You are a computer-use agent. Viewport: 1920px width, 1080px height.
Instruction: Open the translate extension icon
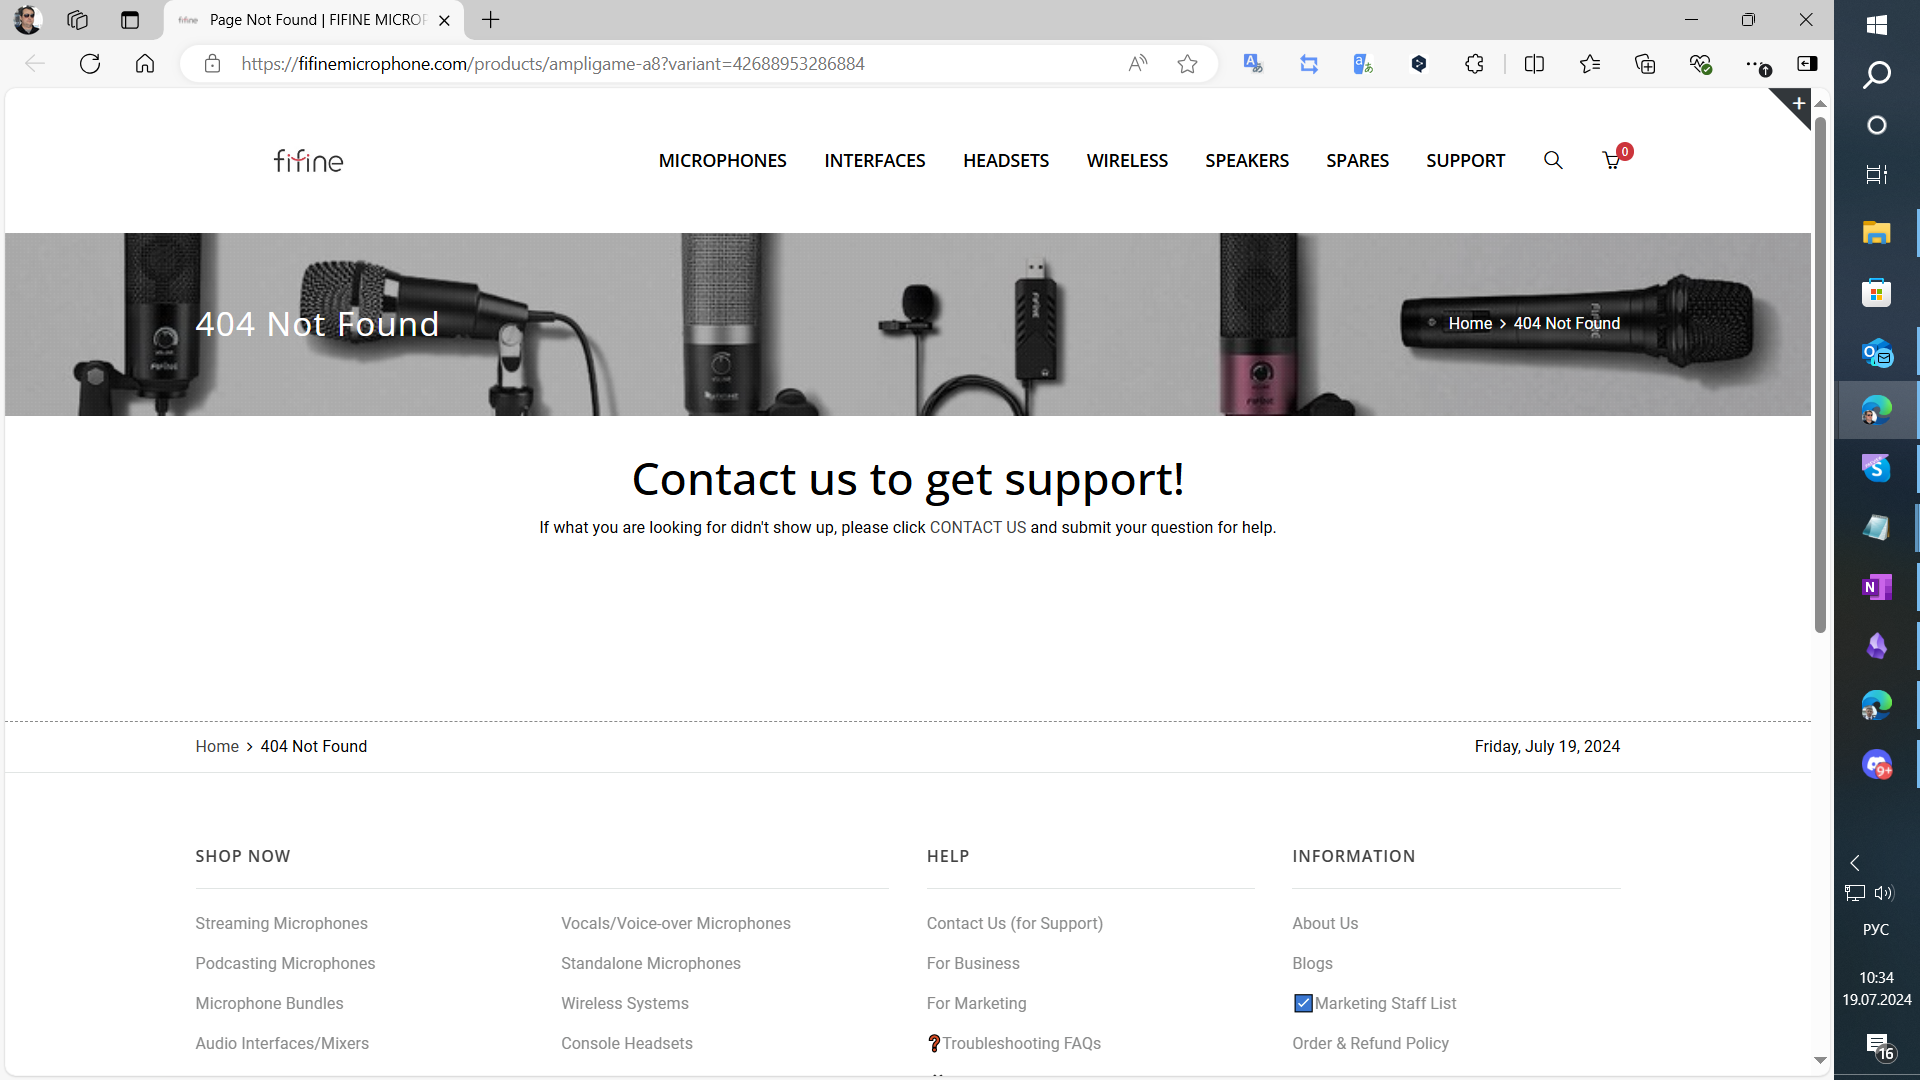coord(1253,64)
